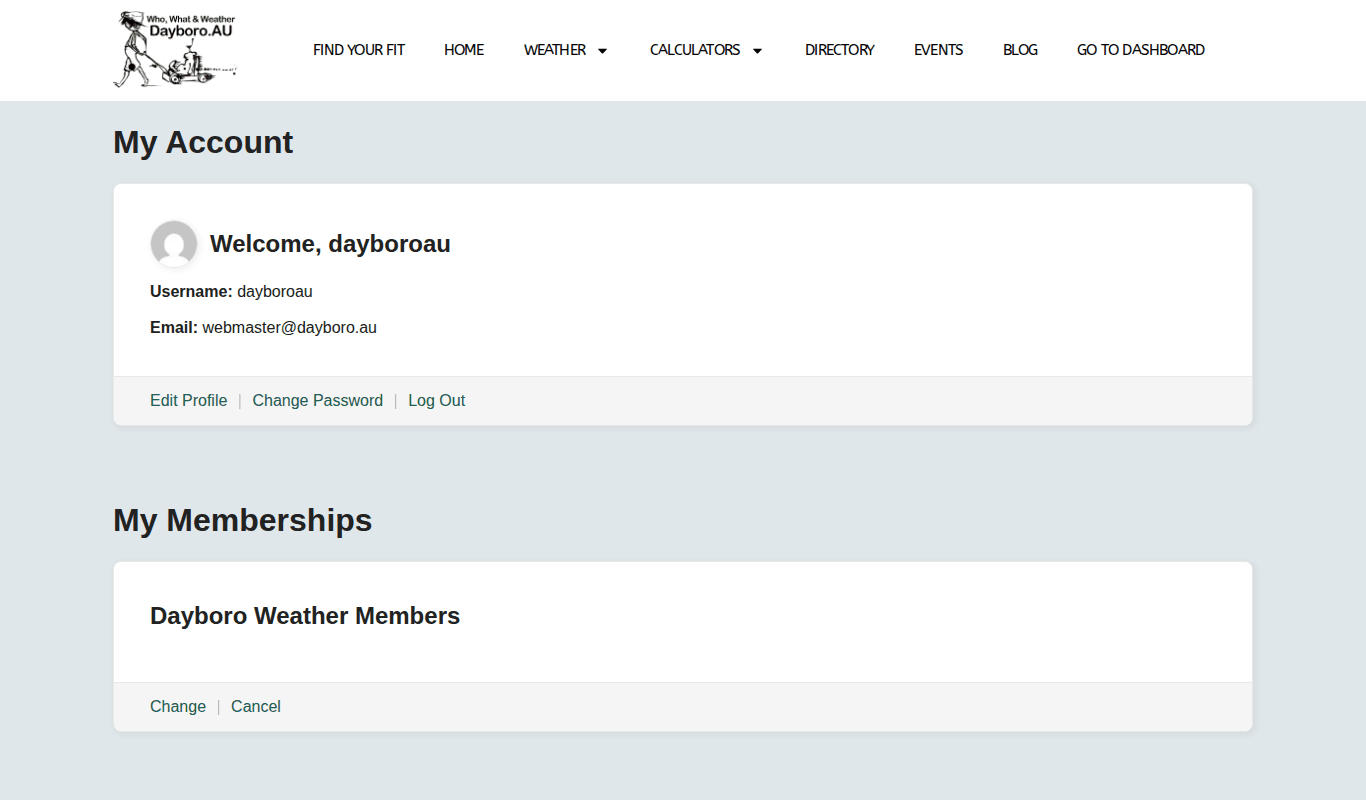This screenshot has height=800, width=1366.
Task: Click the Dayboro Weather Members title
Action: point(305,616)
